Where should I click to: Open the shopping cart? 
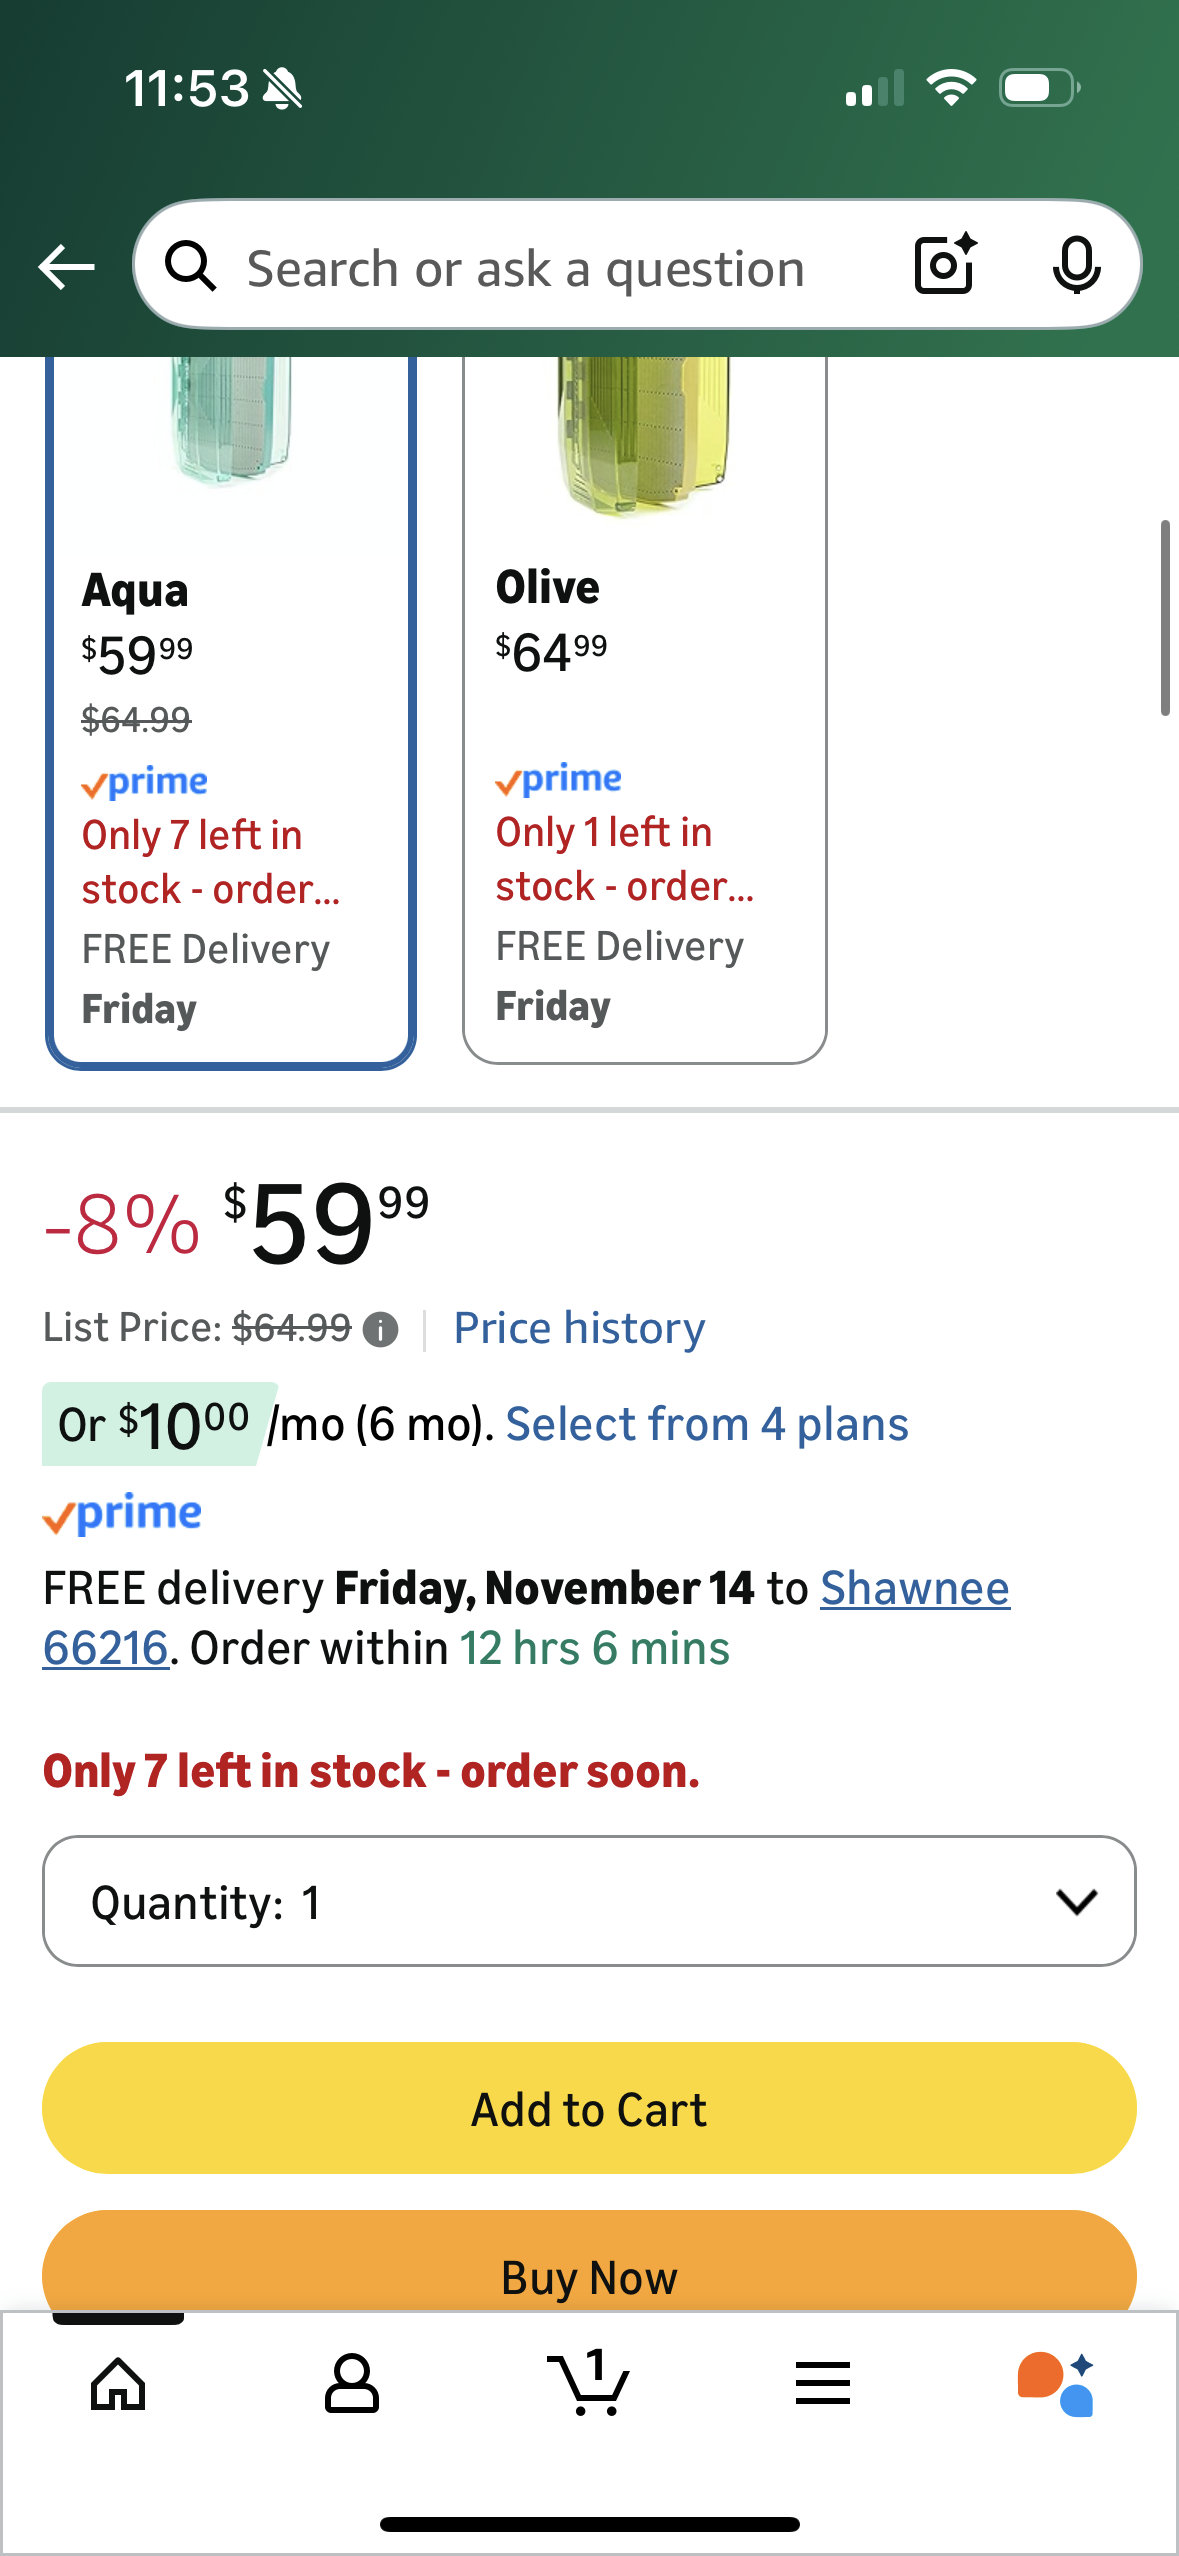[x=588, y=2384]
